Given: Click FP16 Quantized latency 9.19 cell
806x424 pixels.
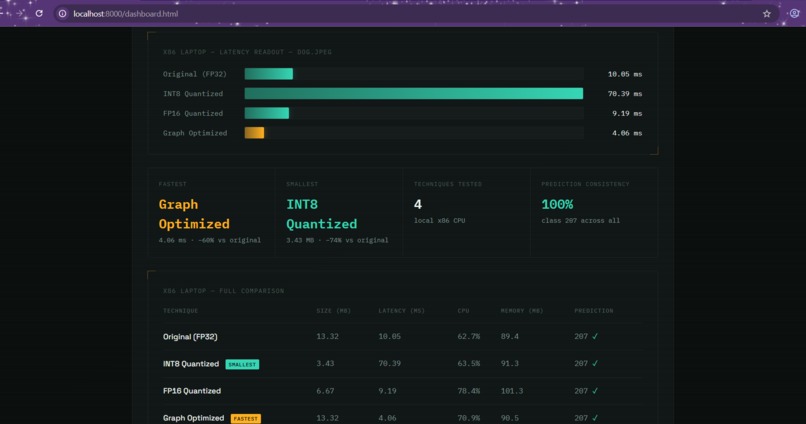Looking at the screenshot, I should [387, 391].
